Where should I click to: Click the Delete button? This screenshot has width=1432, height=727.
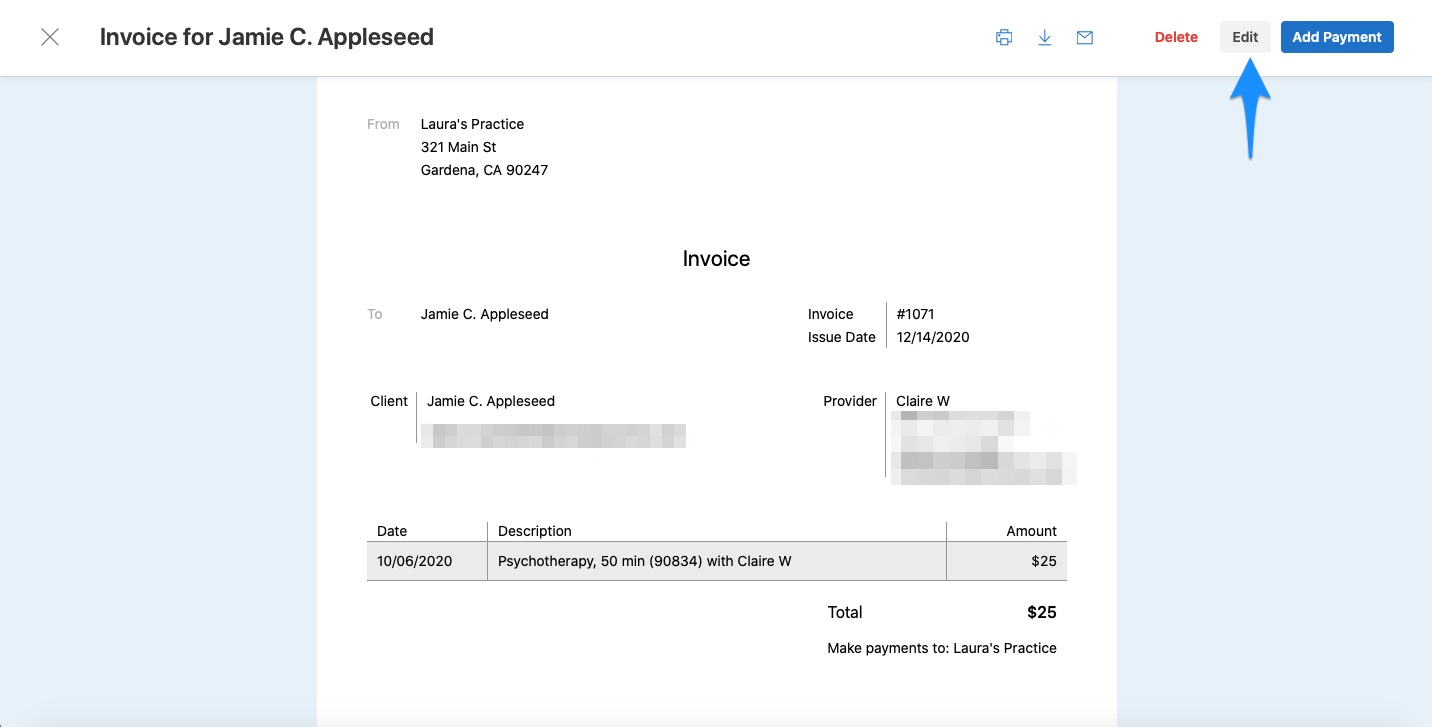pos(1175,36)
